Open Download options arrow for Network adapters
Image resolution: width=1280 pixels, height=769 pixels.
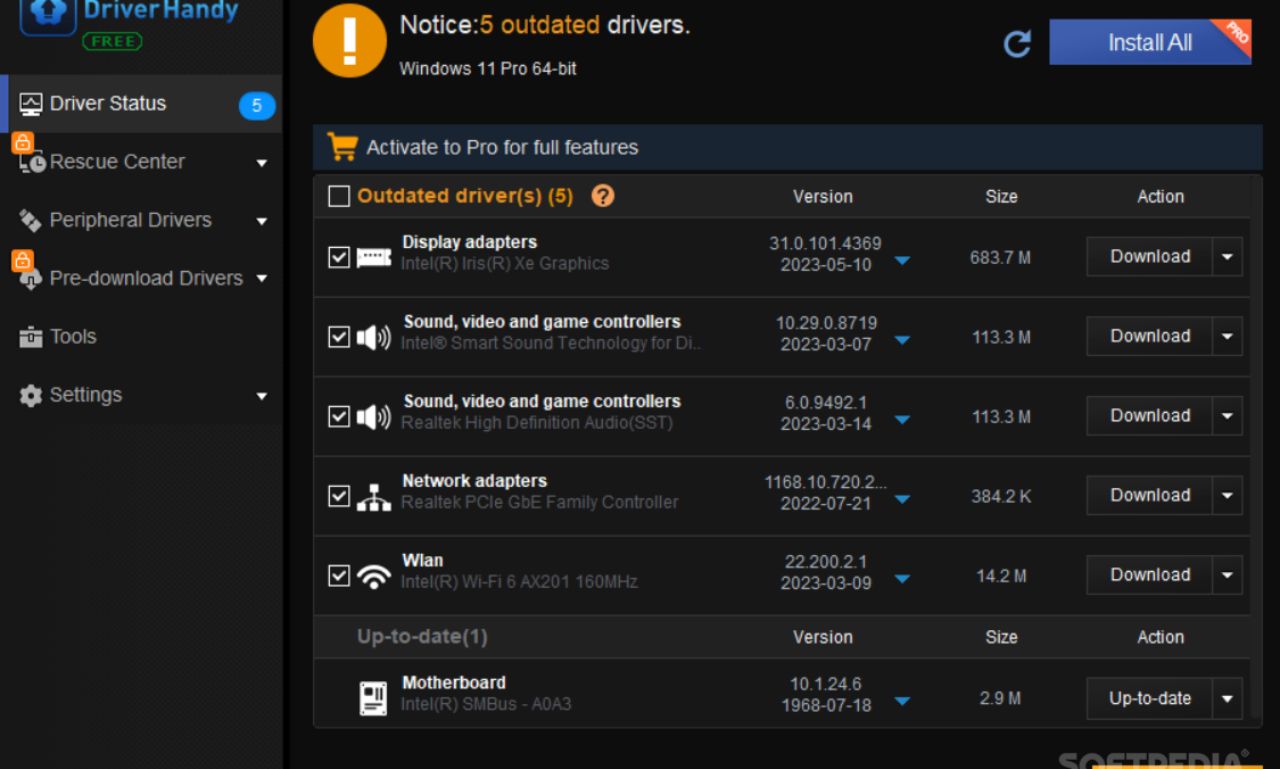click(1228, 496)
